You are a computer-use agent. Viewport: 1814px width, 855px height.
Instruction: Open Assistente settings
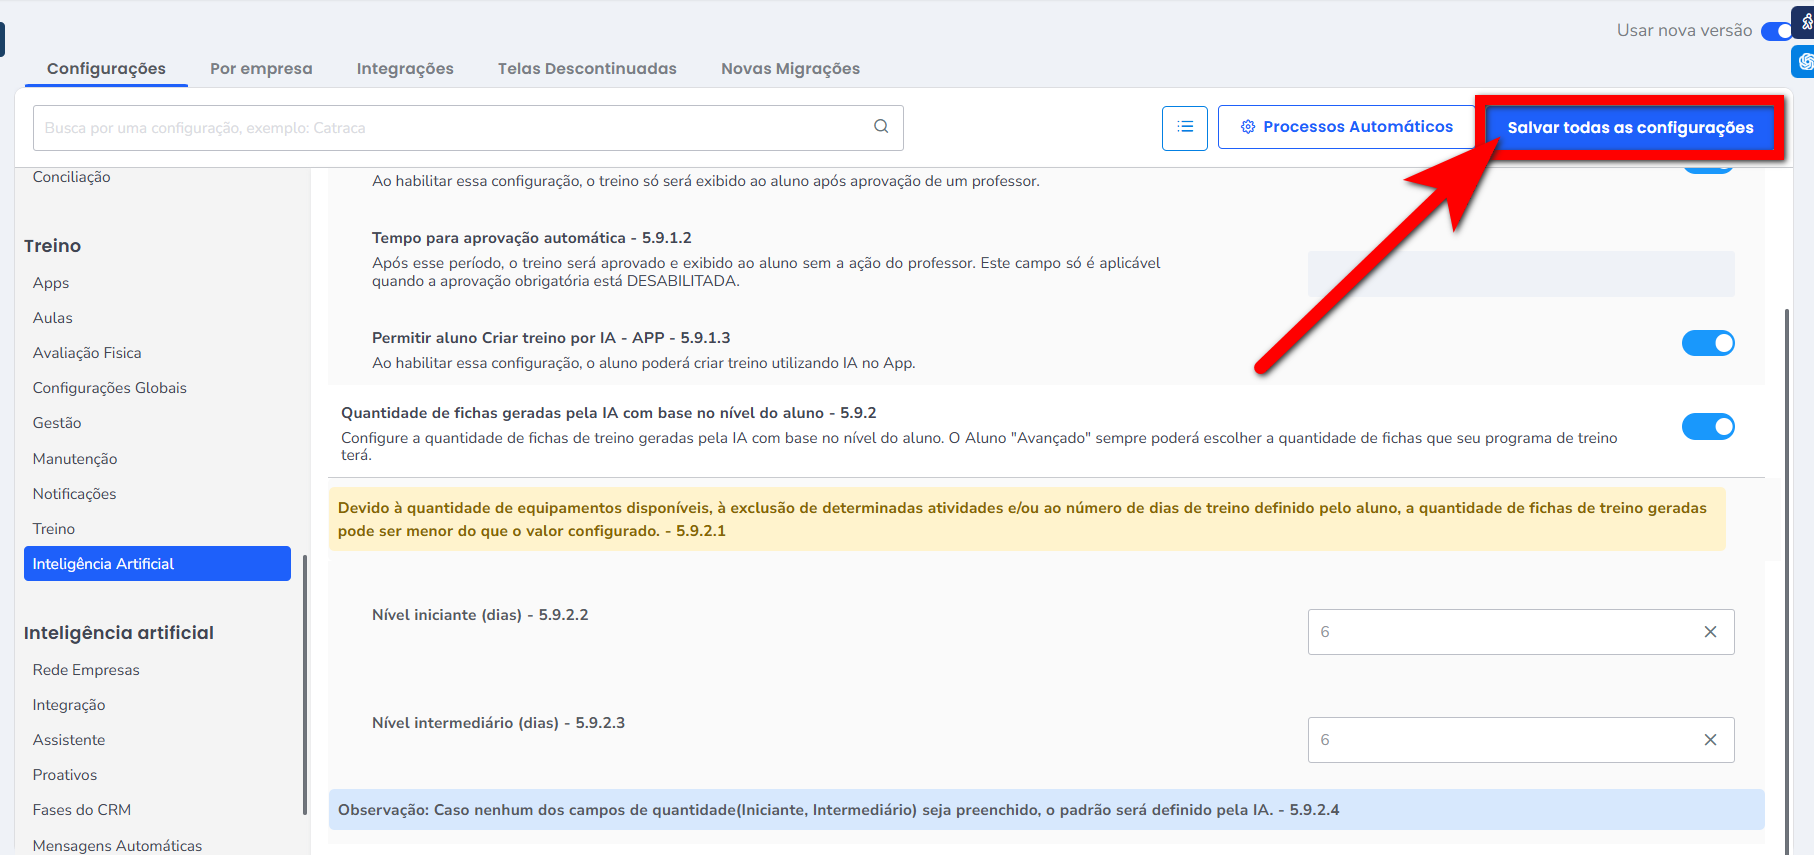pyautogui.click(x=69, y=740)
